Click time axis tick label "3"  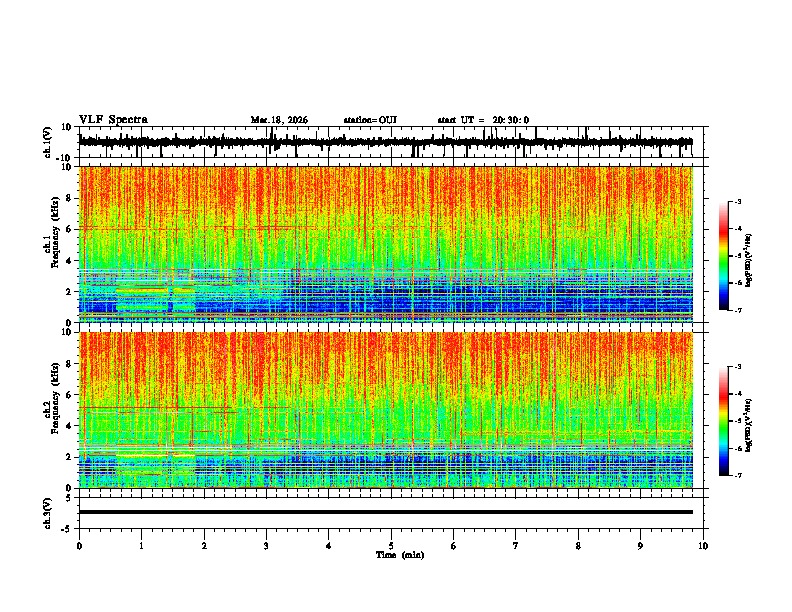coord(266,546)
